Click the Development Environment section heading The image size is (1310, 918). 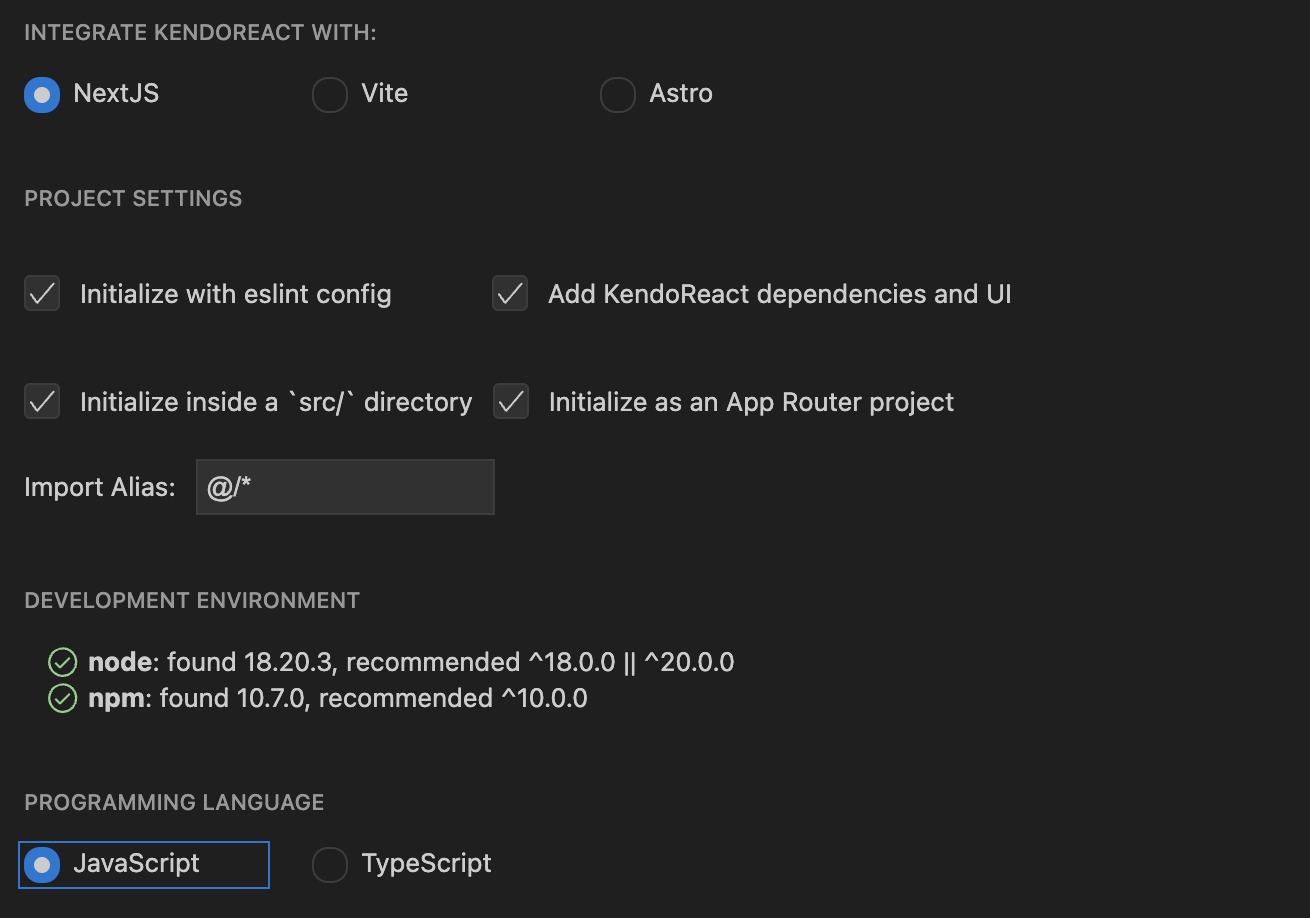[192, 600]
